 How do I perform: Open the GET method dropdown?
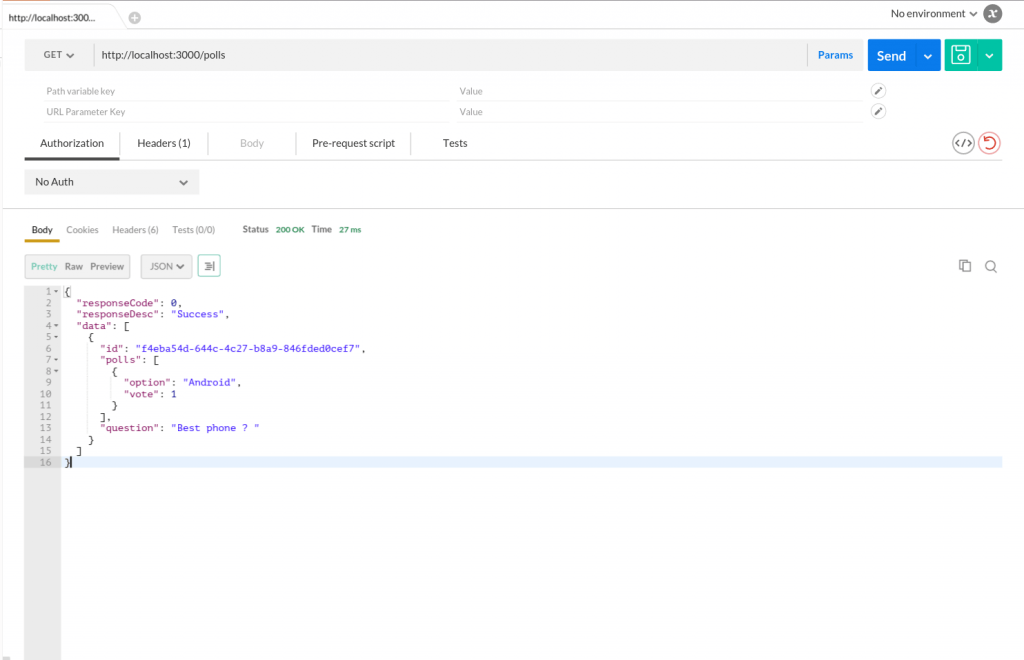(56, 55)
